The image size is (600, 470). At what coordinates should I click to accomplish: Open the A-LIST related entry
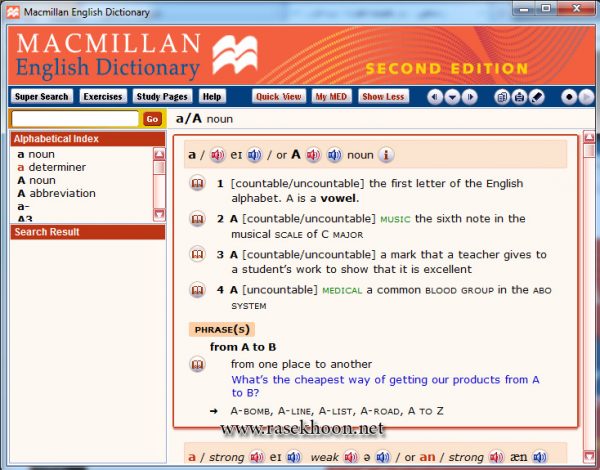(x=336, y=411)
